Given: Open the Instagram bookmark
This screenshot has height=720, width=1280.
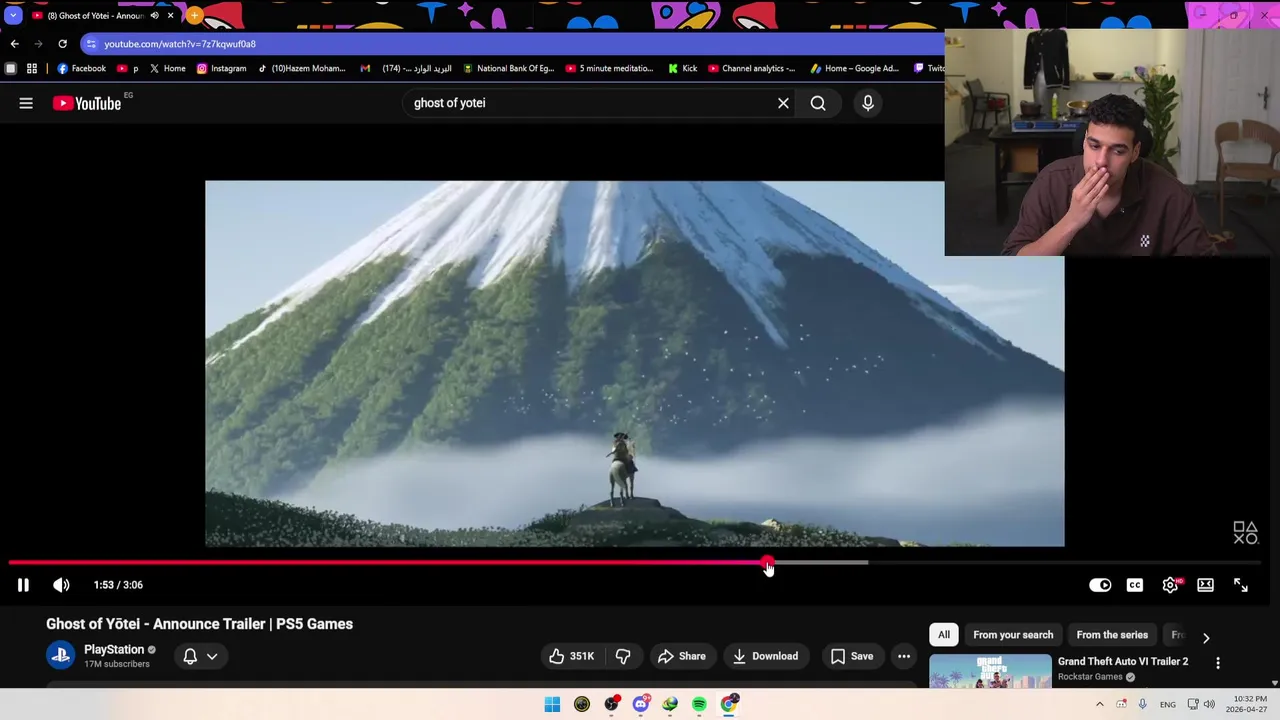Looking at the screenshot, I should click(x=221, y=68).
